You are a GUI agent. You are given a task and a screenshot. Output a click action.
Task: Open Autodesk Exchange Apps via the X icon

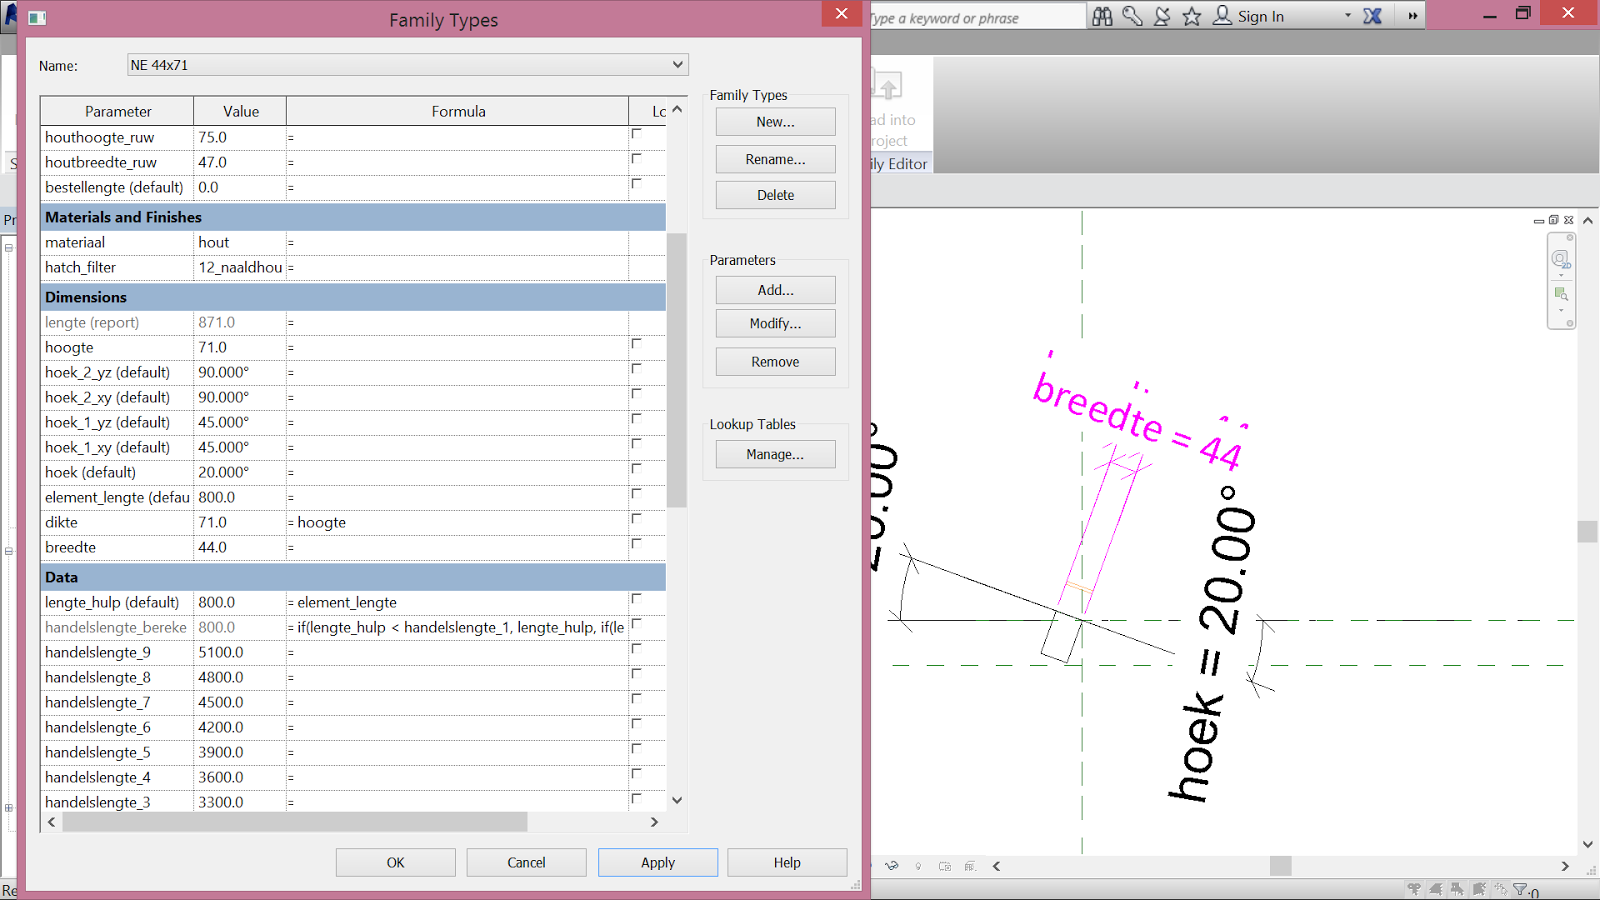tap(1373, 16)
